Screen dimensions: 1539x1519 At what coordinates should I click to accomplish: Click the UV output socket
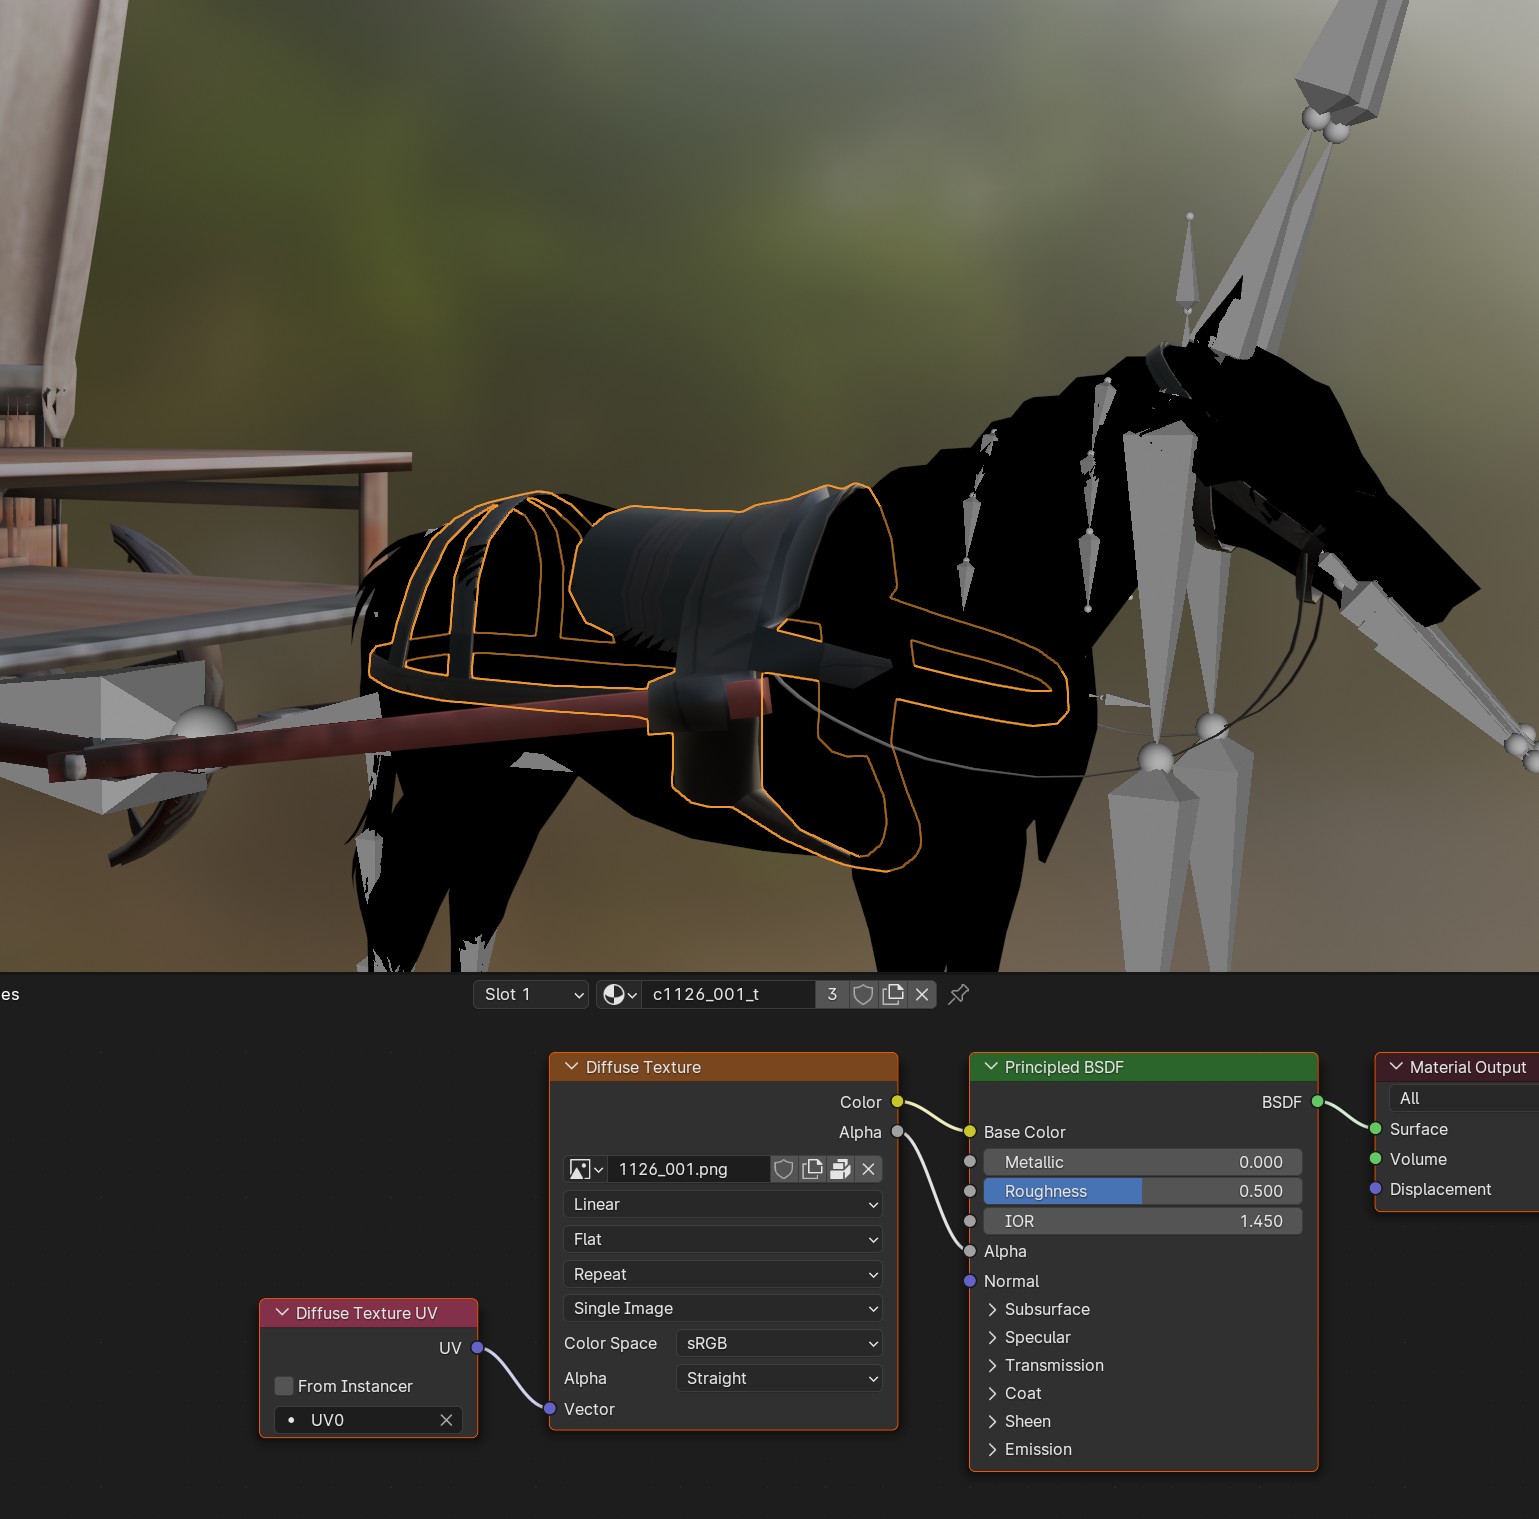coord(477,1348)
